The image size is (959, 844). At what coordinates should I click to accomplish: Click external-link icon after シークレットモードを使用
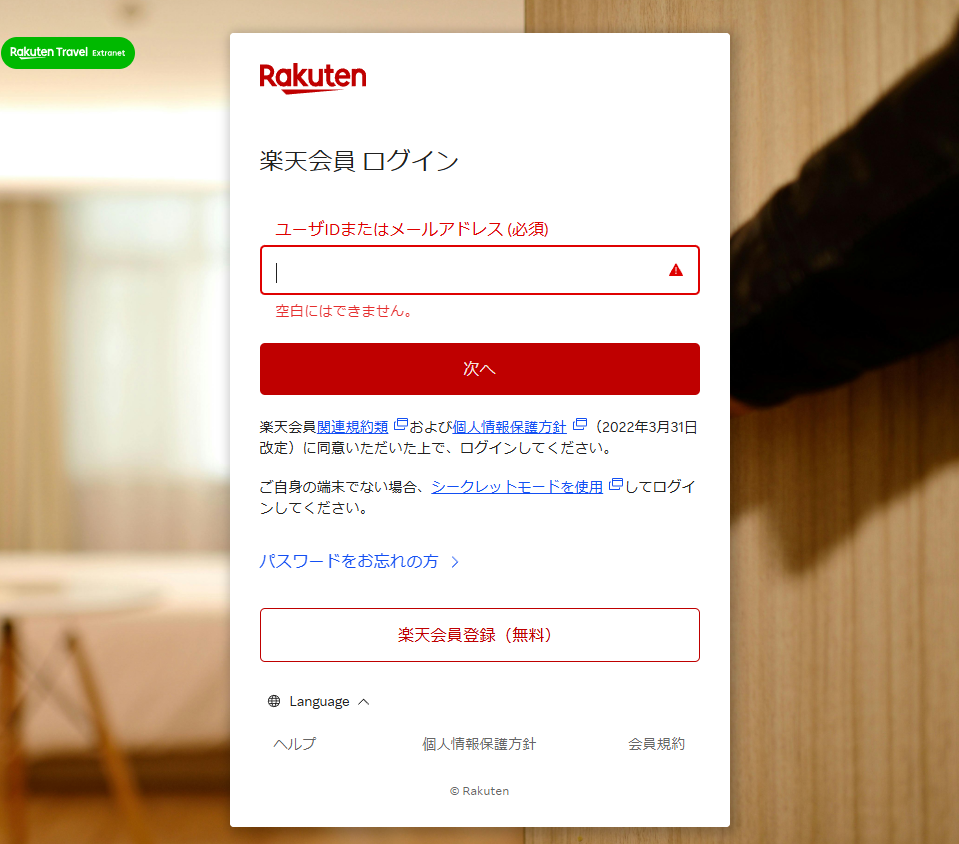click(616, 484)
